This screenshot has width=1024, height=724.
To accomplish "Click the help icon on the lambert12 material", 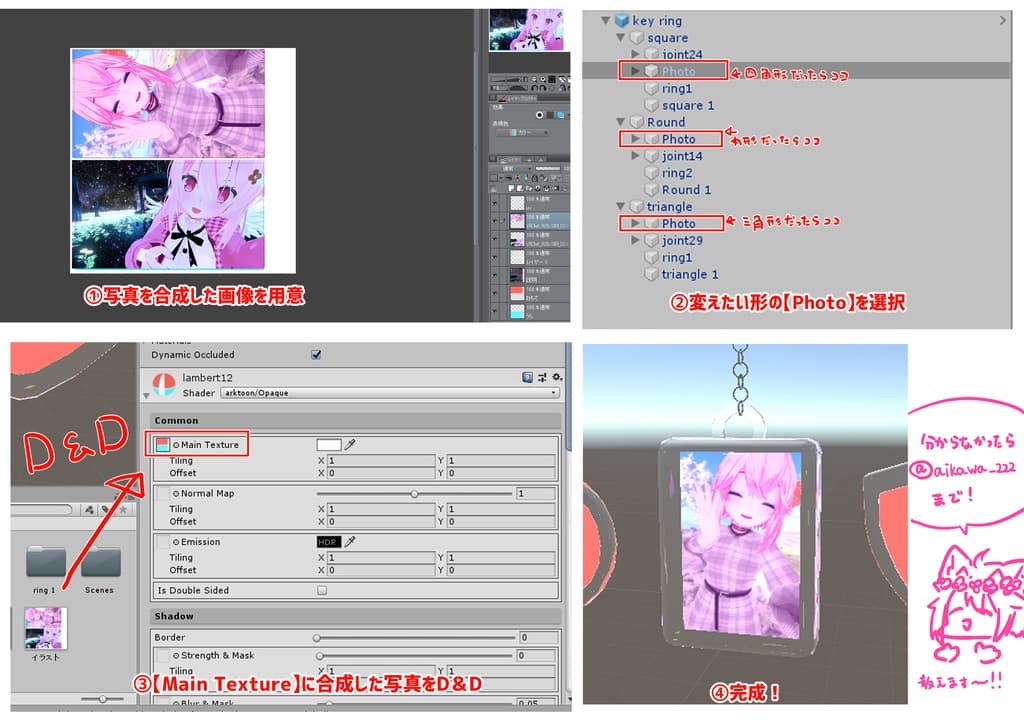I will click(x=525, y=376).
